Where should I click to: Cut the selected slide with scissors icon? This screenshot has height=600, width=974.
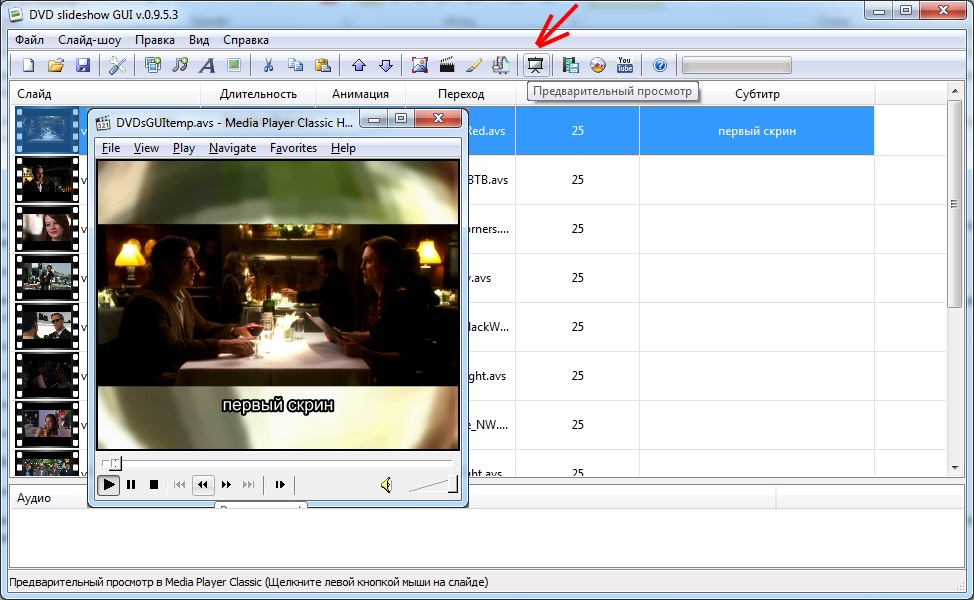(268, 65)
